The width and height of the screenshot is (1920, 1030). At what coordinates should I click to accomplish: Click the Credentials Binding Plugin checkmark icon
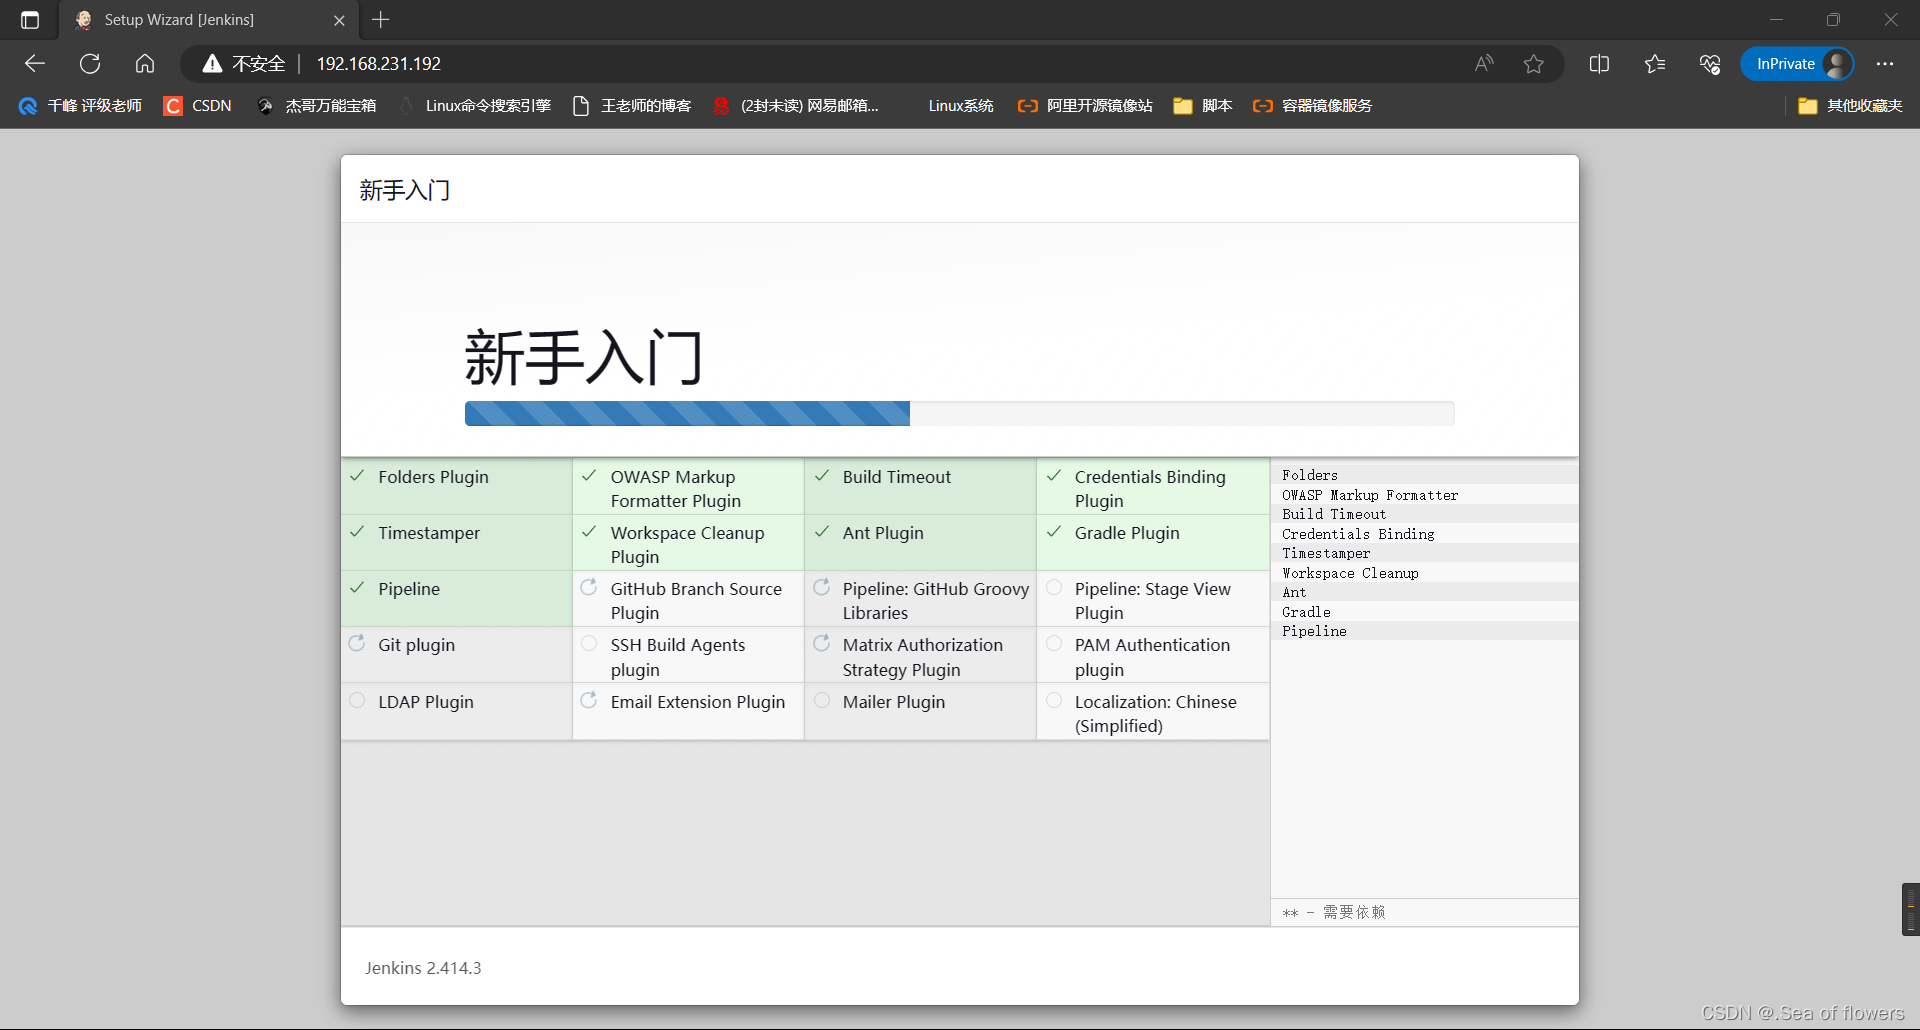[1053, 476]
